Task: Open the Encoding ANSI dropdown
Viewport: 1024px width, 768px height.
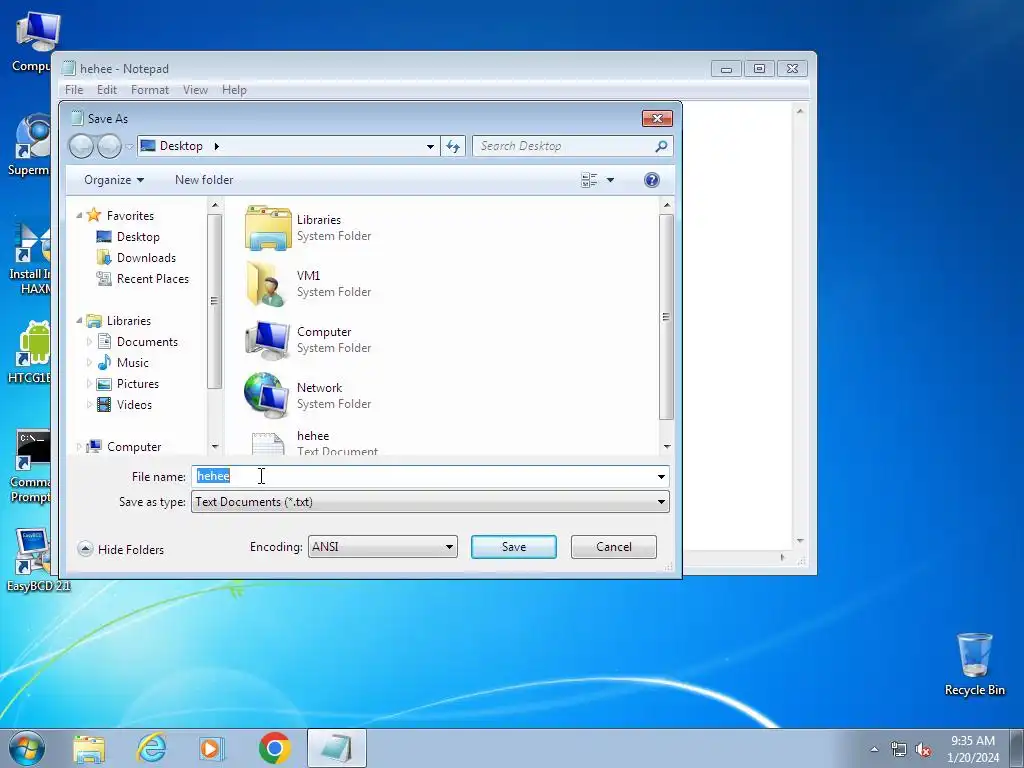Action: [382, 547]
